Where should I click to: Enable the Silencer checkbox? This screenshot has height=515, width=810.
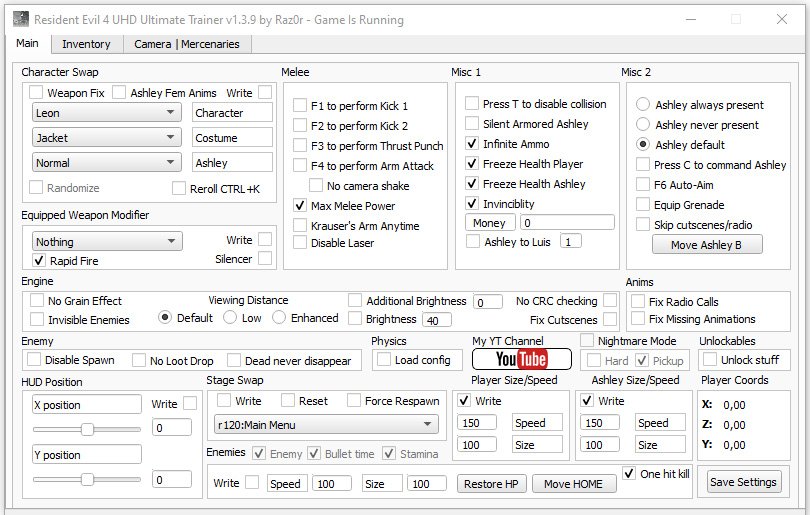(x=265, y=258)
